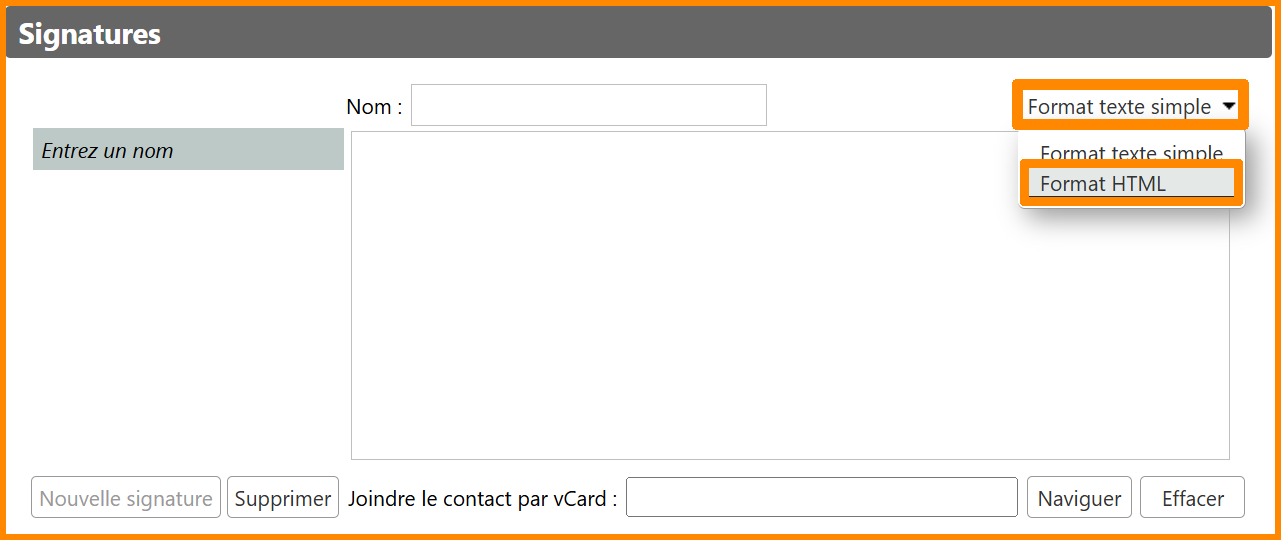Image resolution: width=1281 pixels, height=540 pixels.
Task: Click the Effacer button
Action: click(x=1192, y=498)
